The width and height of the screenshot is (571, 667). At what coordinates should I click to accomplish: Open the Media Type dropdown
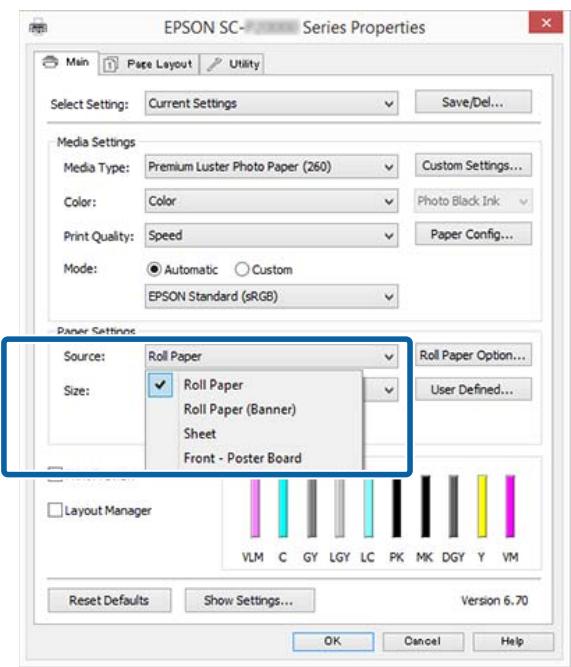[x=271, y=167]
